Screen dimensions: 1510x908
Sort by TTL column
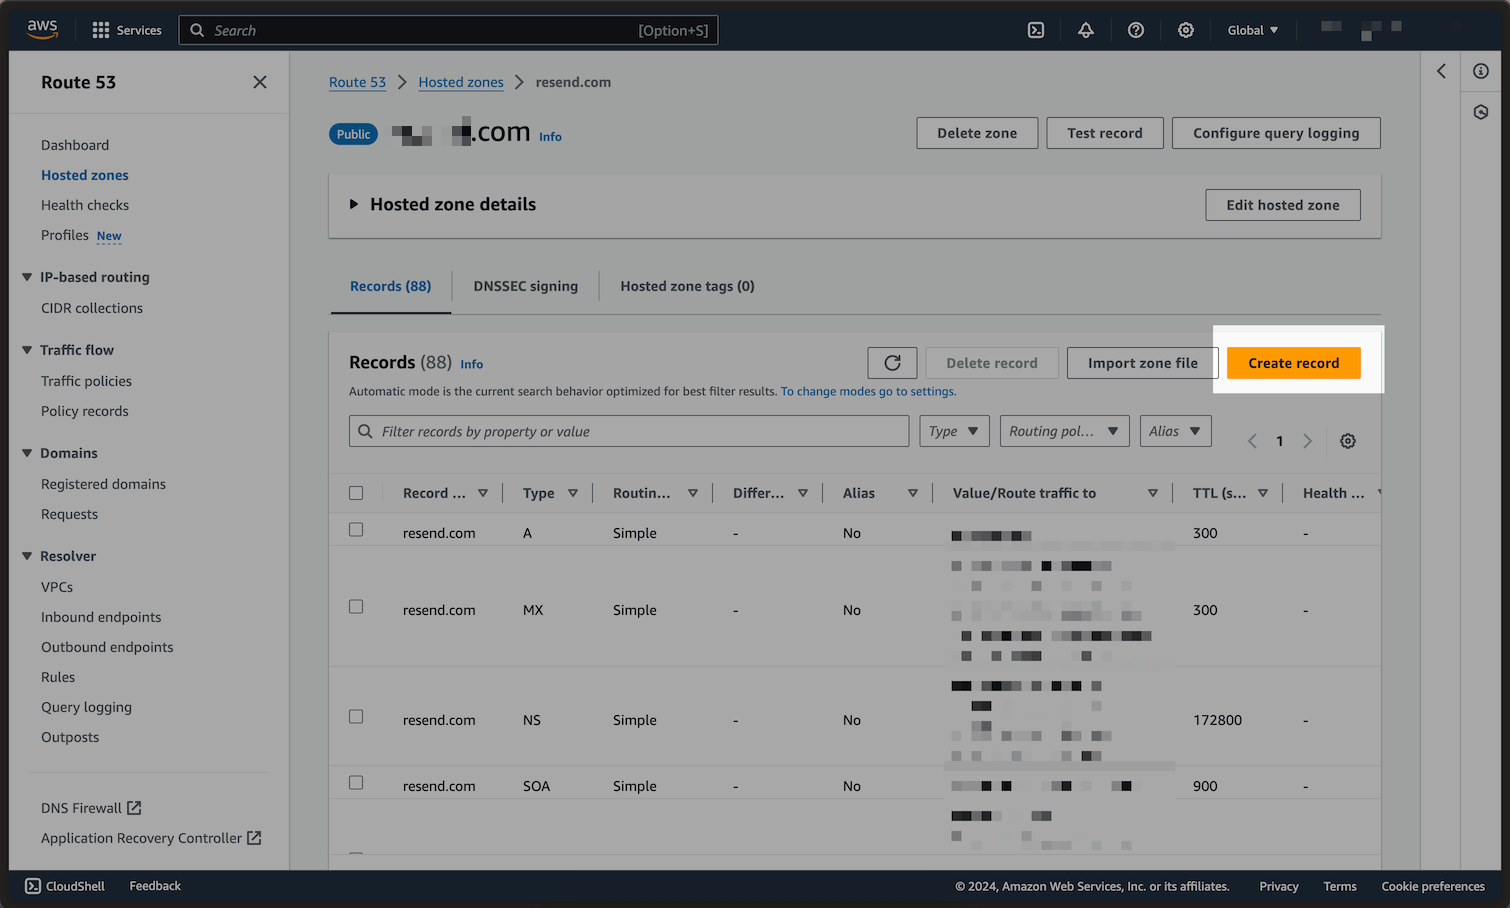click(1263, 493)
